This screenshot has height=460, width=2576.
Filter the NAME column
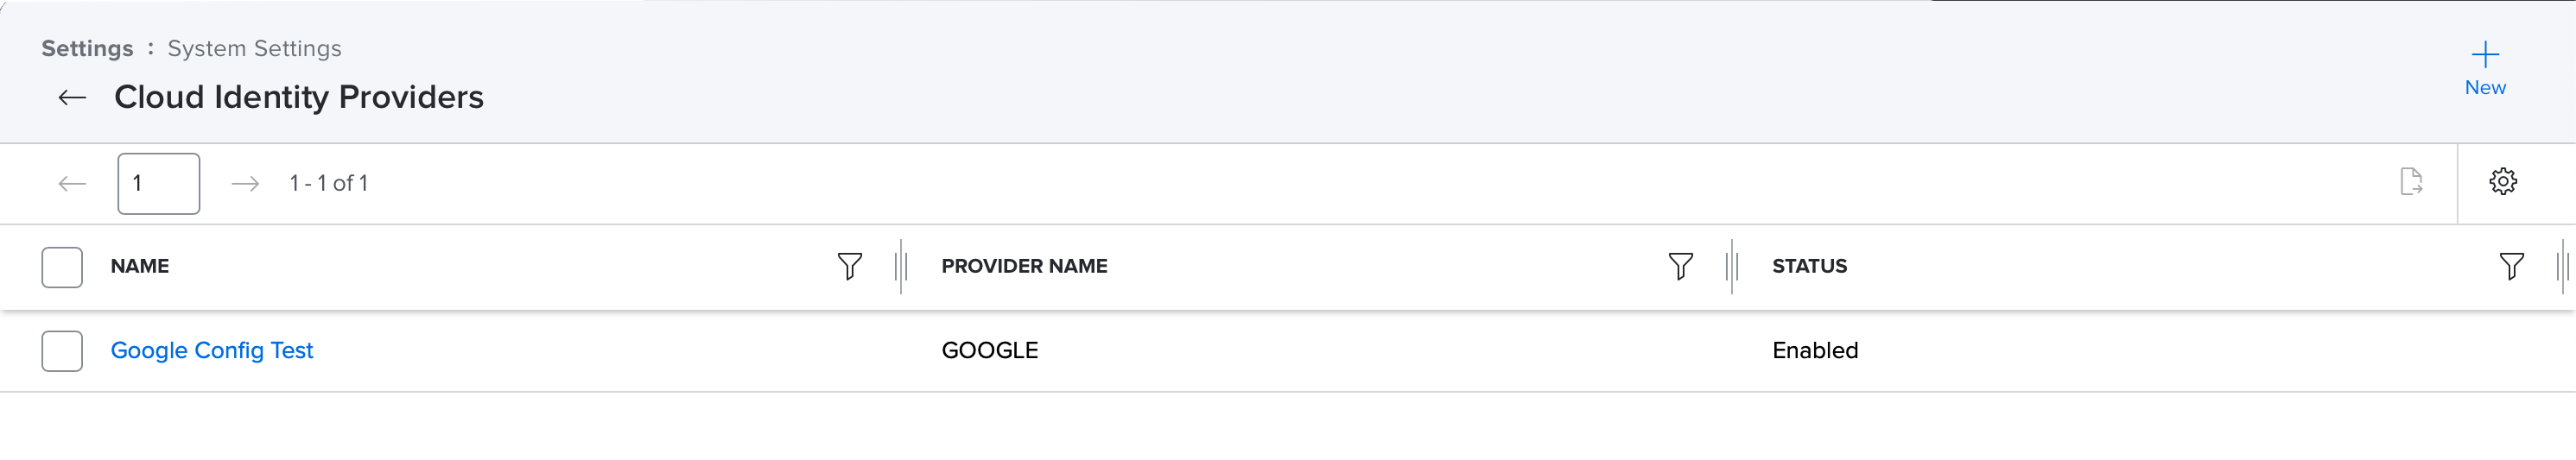(849, 266)
